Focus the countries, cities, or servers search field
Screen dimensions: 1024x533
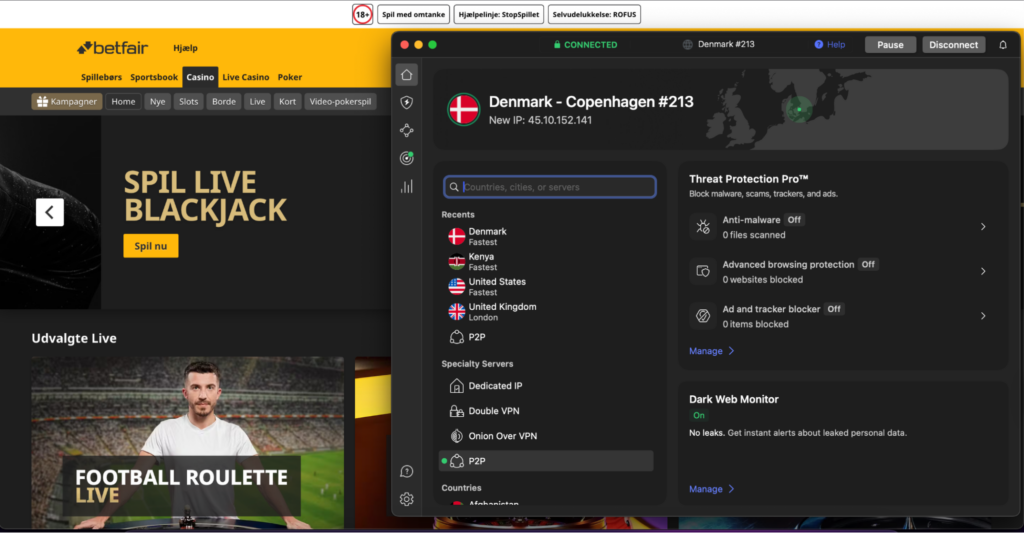550,187
